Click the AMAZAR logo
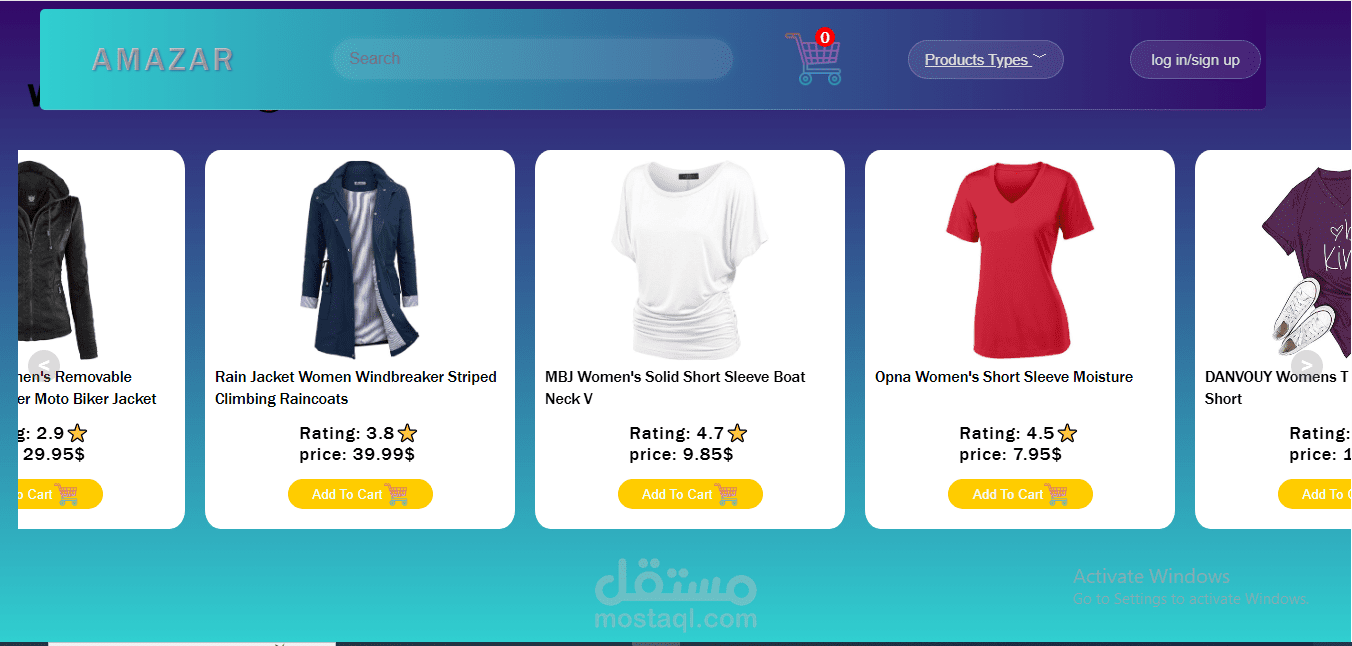Image resolution: width=1352 pixels, height=646 pixels. [x=163, y=60]
